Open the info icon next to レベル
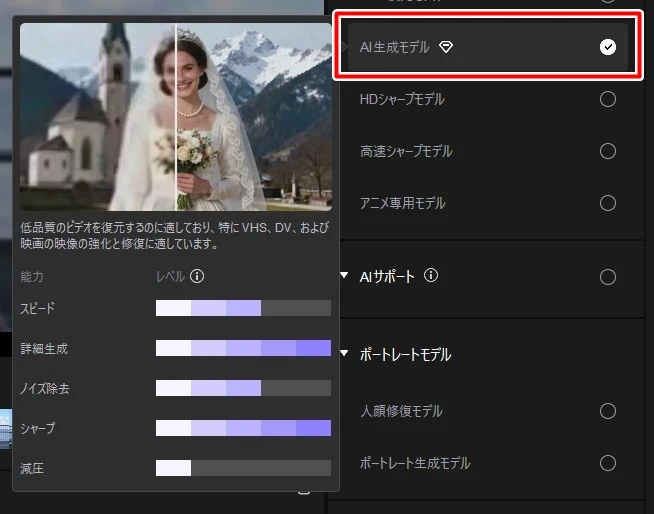654x514 pixels. tap(197, 276)
